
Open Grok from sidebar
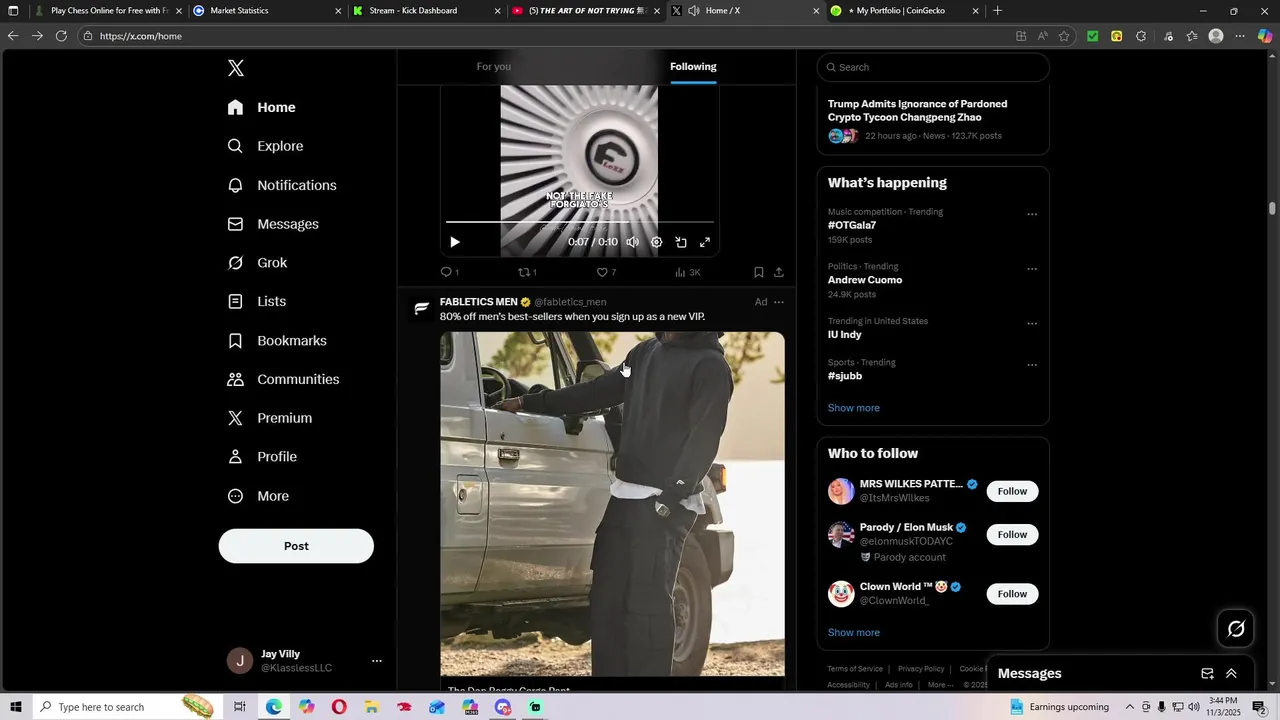click(x=258, y=263)
